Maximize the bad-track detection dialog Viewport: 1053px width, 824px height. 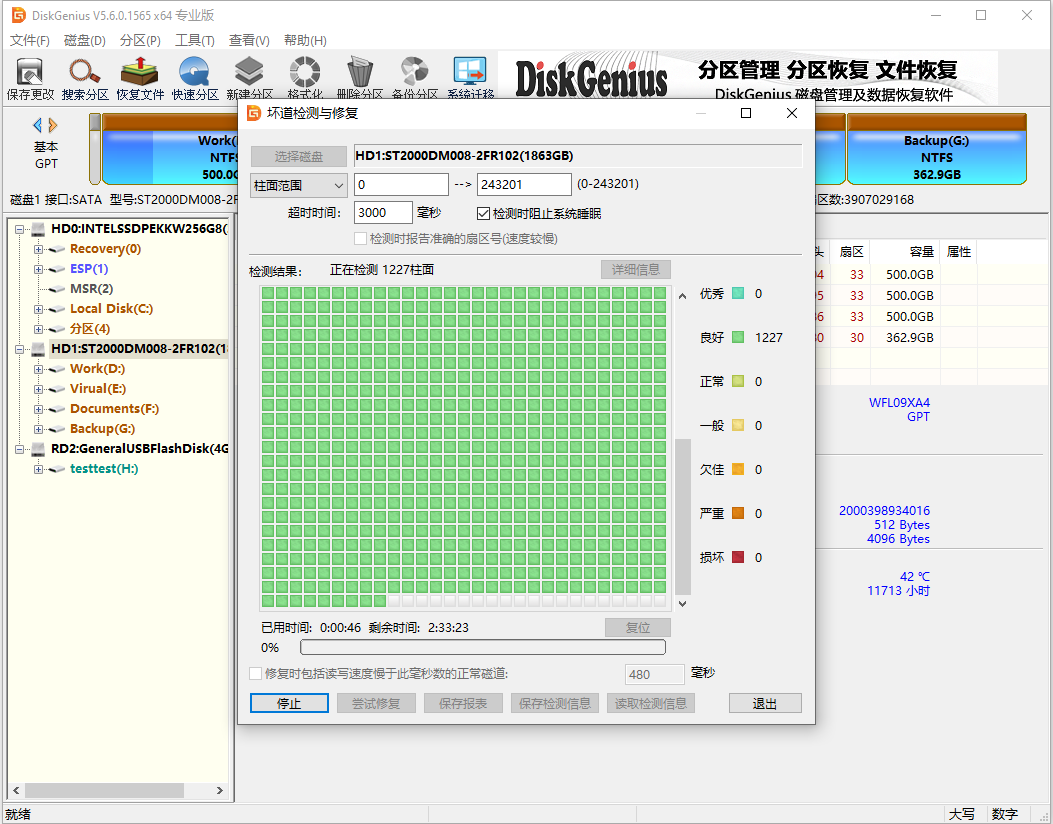(745, 113)
